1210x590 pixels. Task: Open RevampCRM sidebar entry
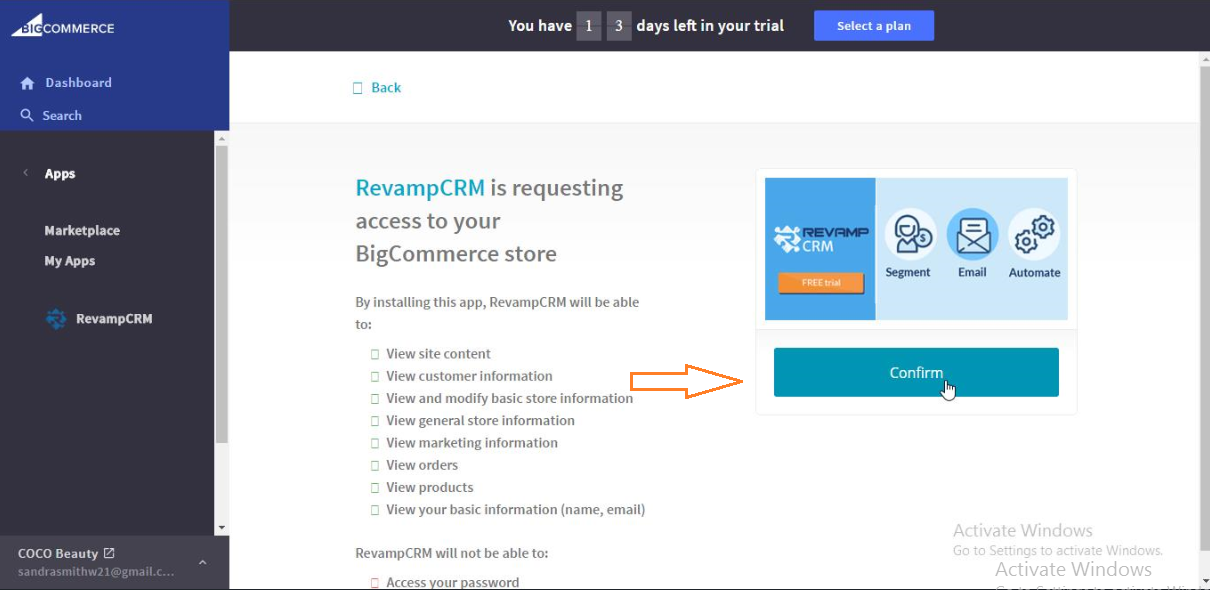pos(114,319)
